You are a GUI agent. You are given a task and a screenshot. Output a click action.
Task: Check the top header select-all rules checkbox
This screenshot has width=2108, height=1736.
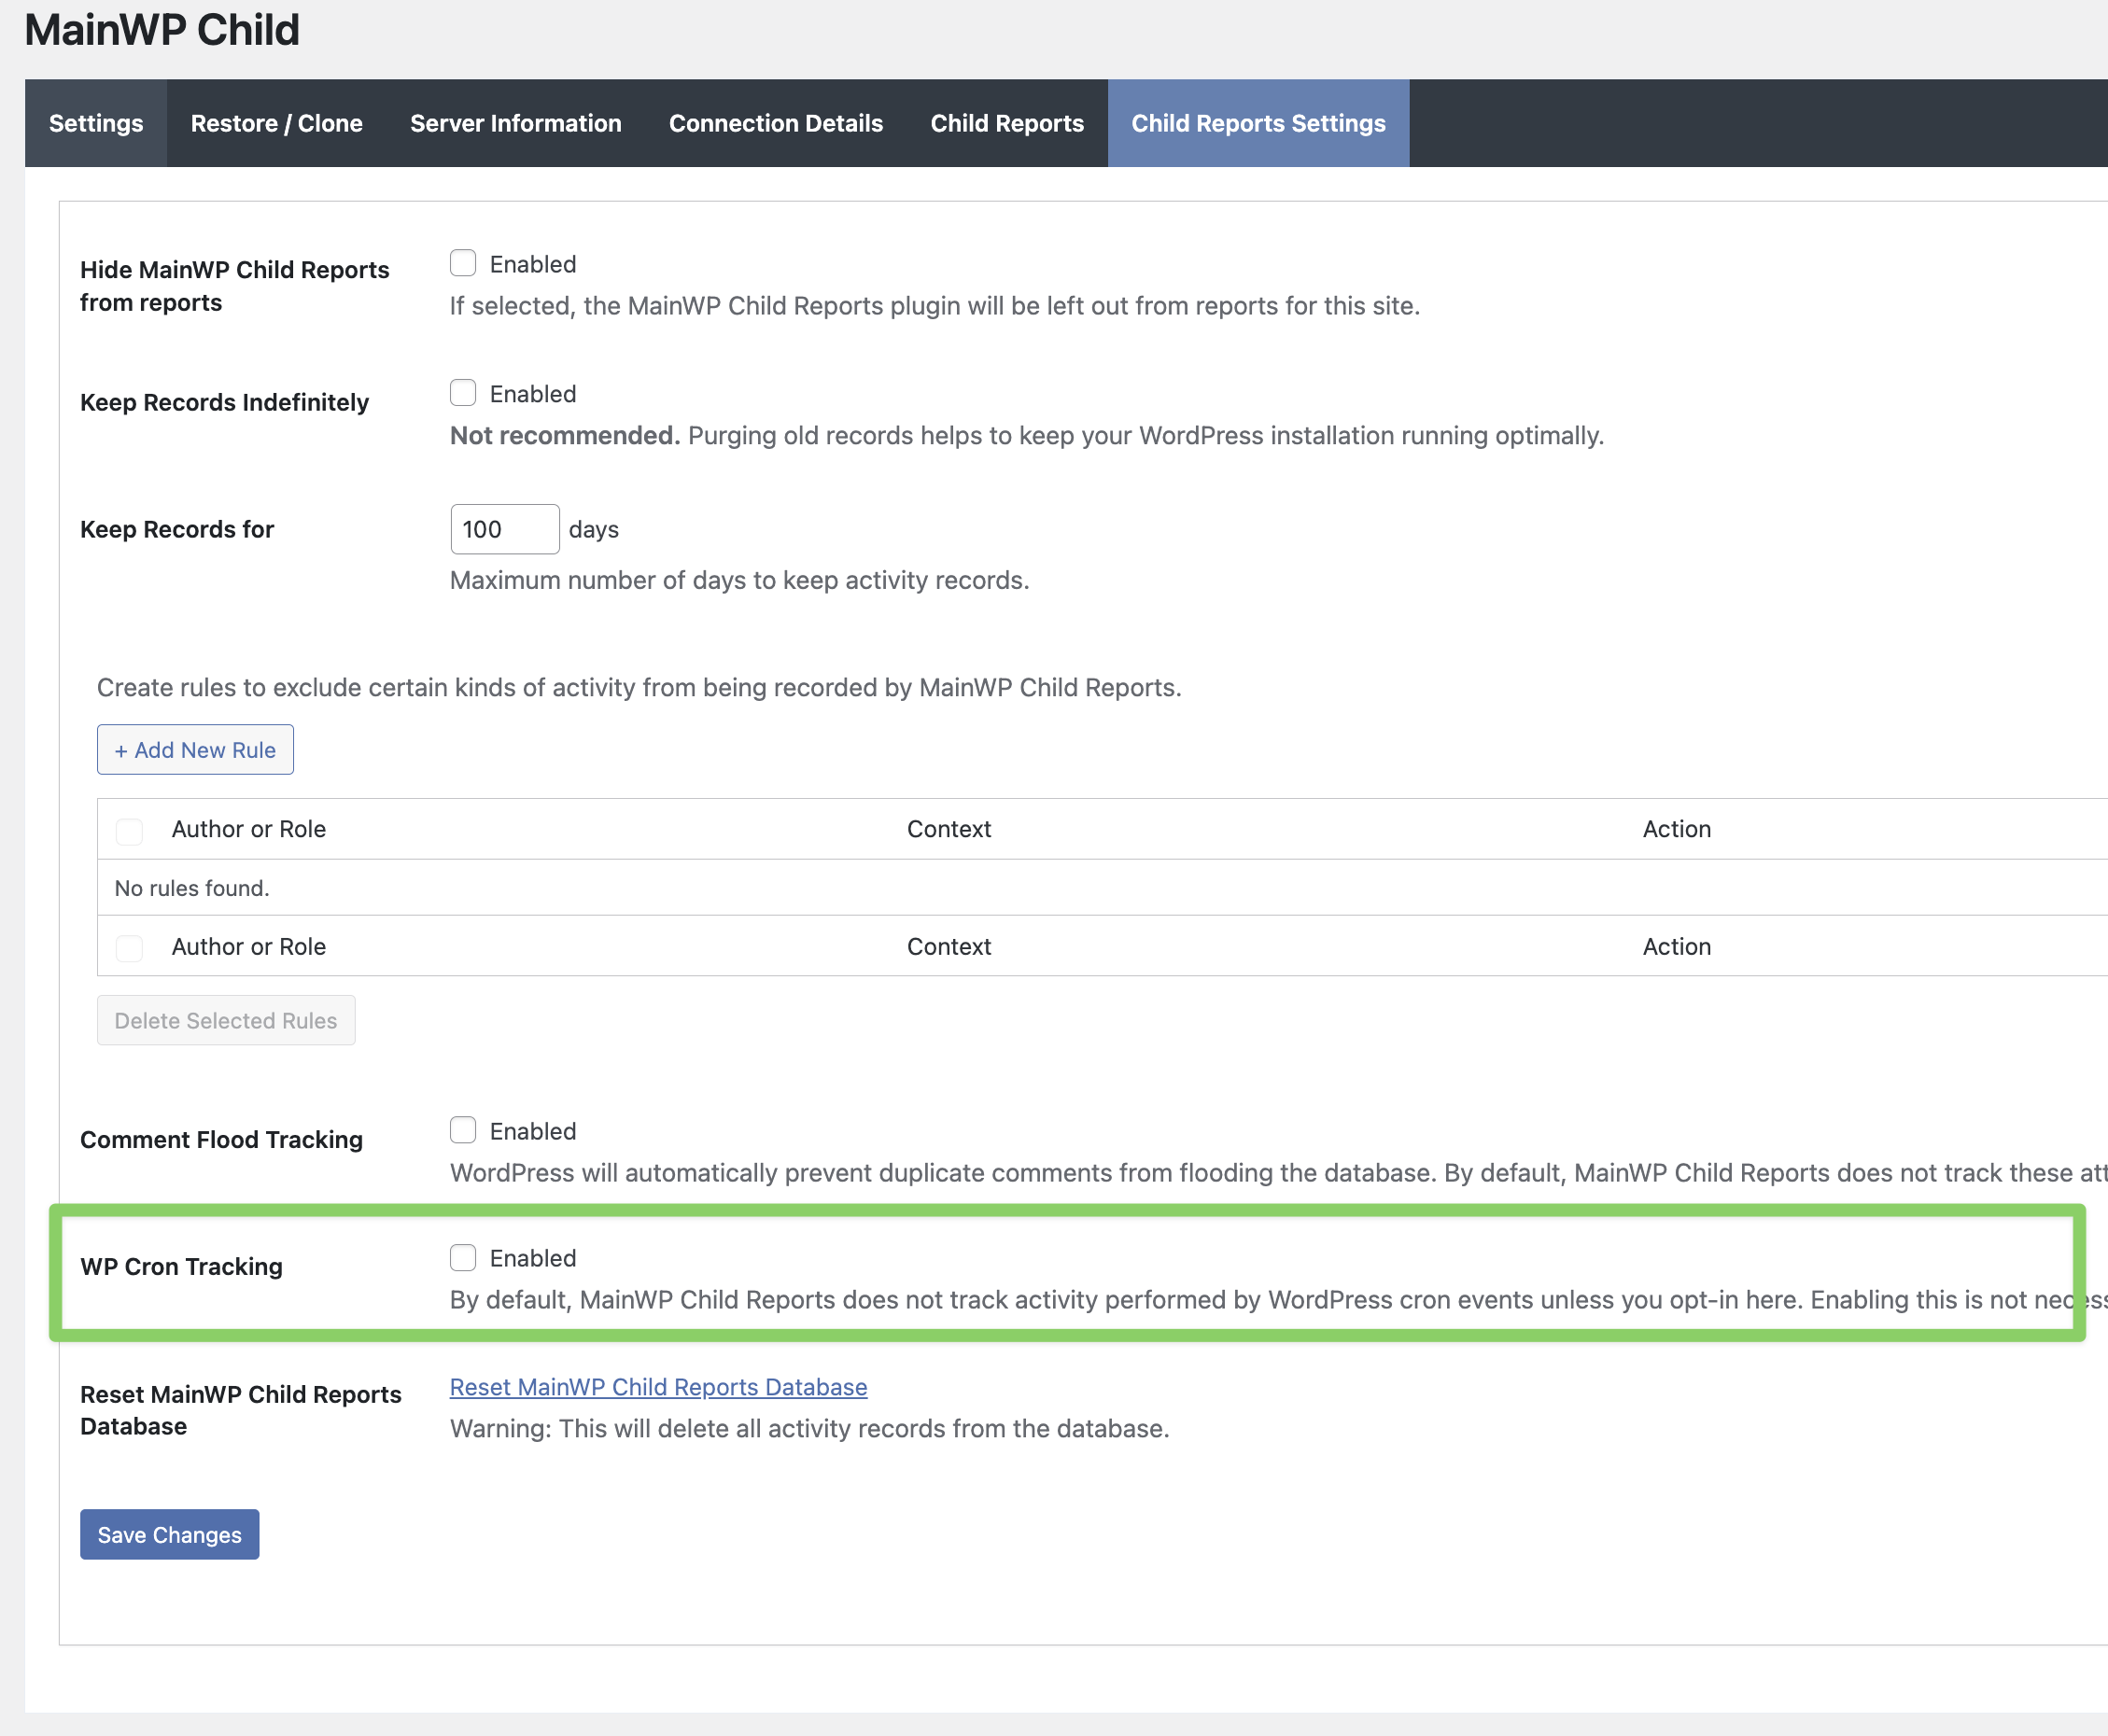[x=129, y=830]
